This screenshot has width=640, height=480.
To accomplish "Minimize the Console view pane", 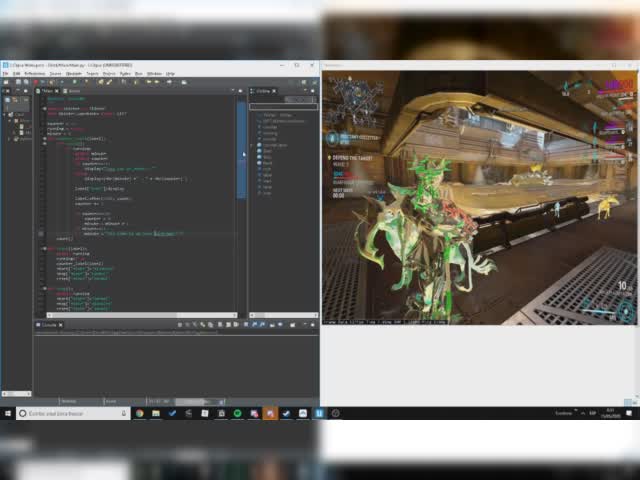I will [x=305, y=324].
